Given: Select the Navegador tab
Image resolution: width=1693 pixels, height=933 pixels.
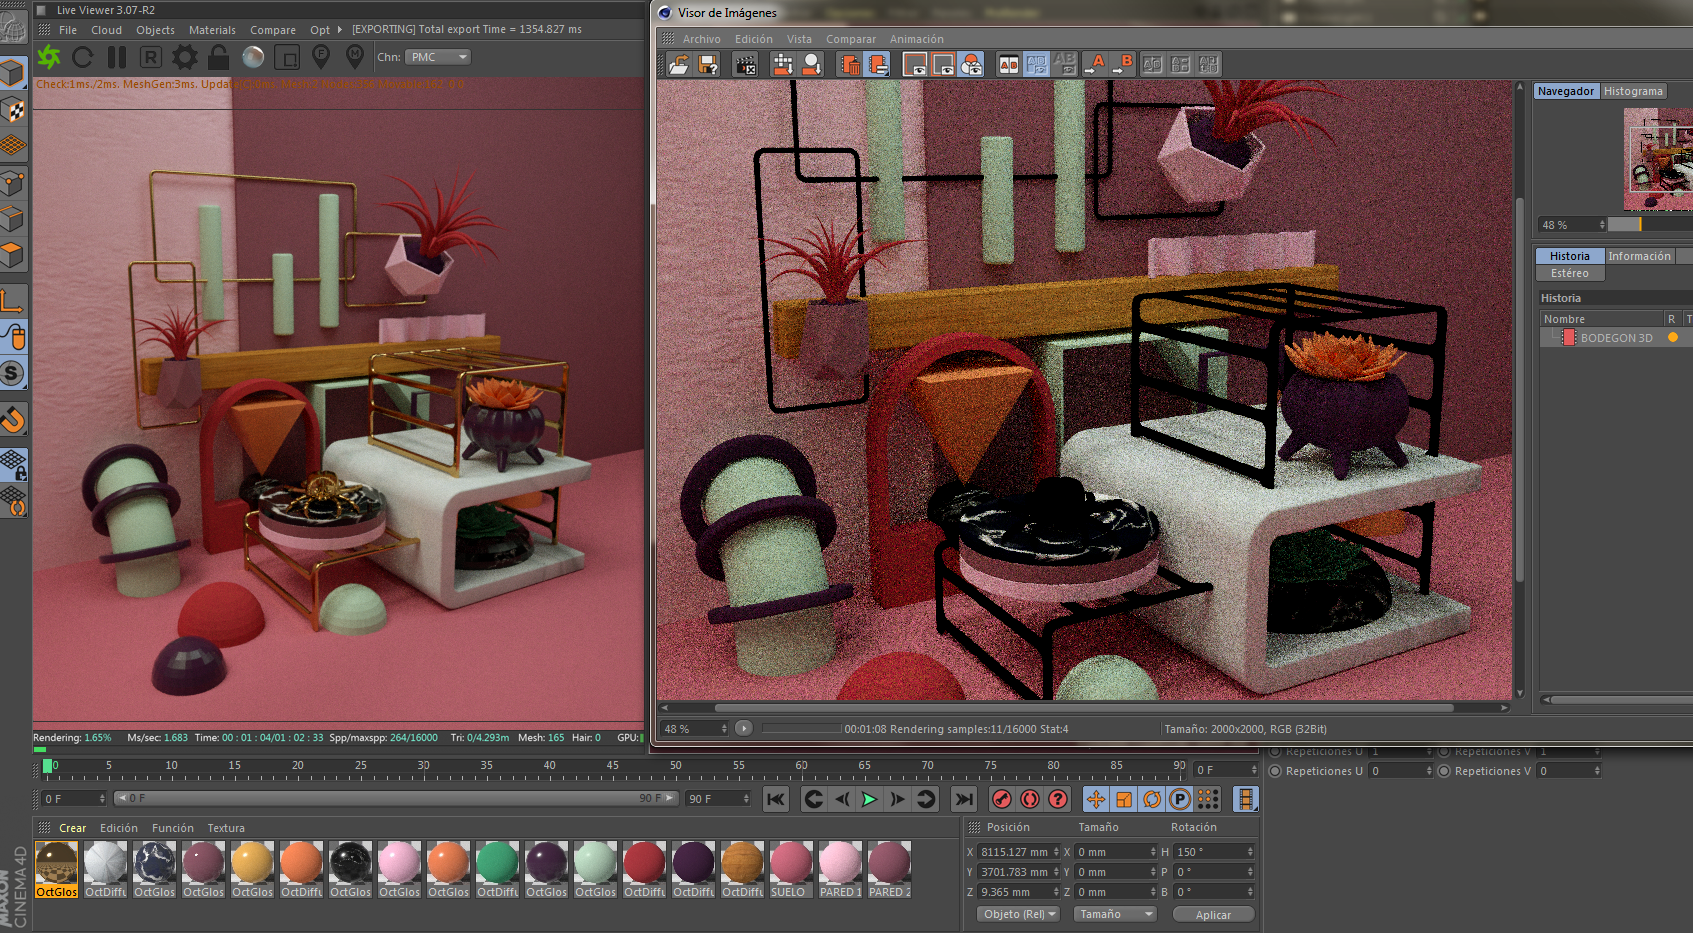Looking at the screenshot, I should click(x=1566, y=91).
